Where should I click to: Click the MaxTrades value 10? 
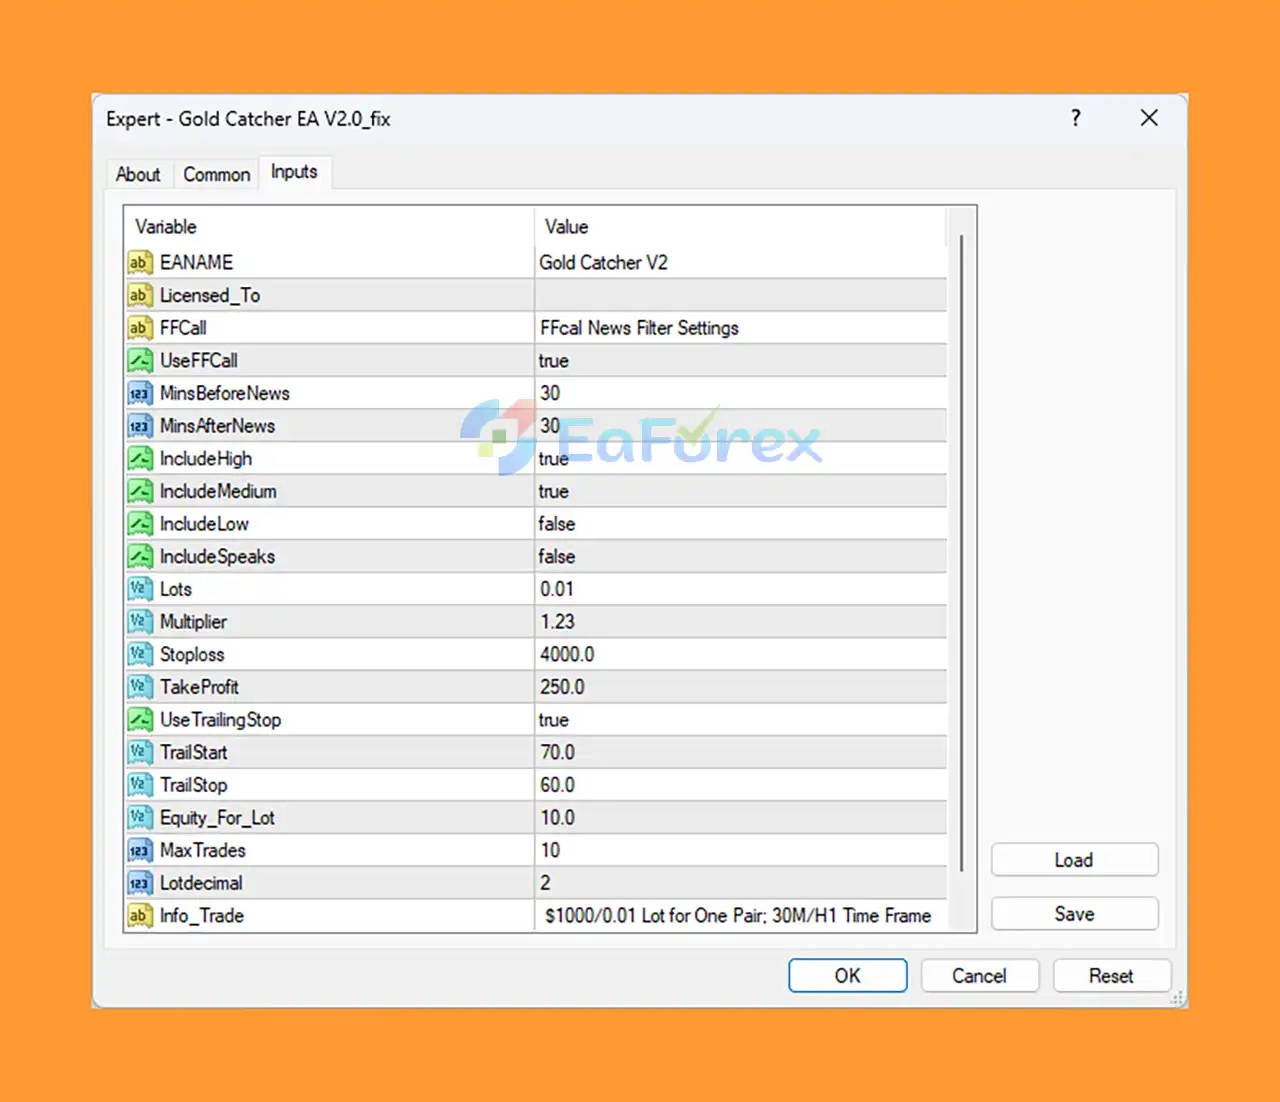click(x=550, y=851)
